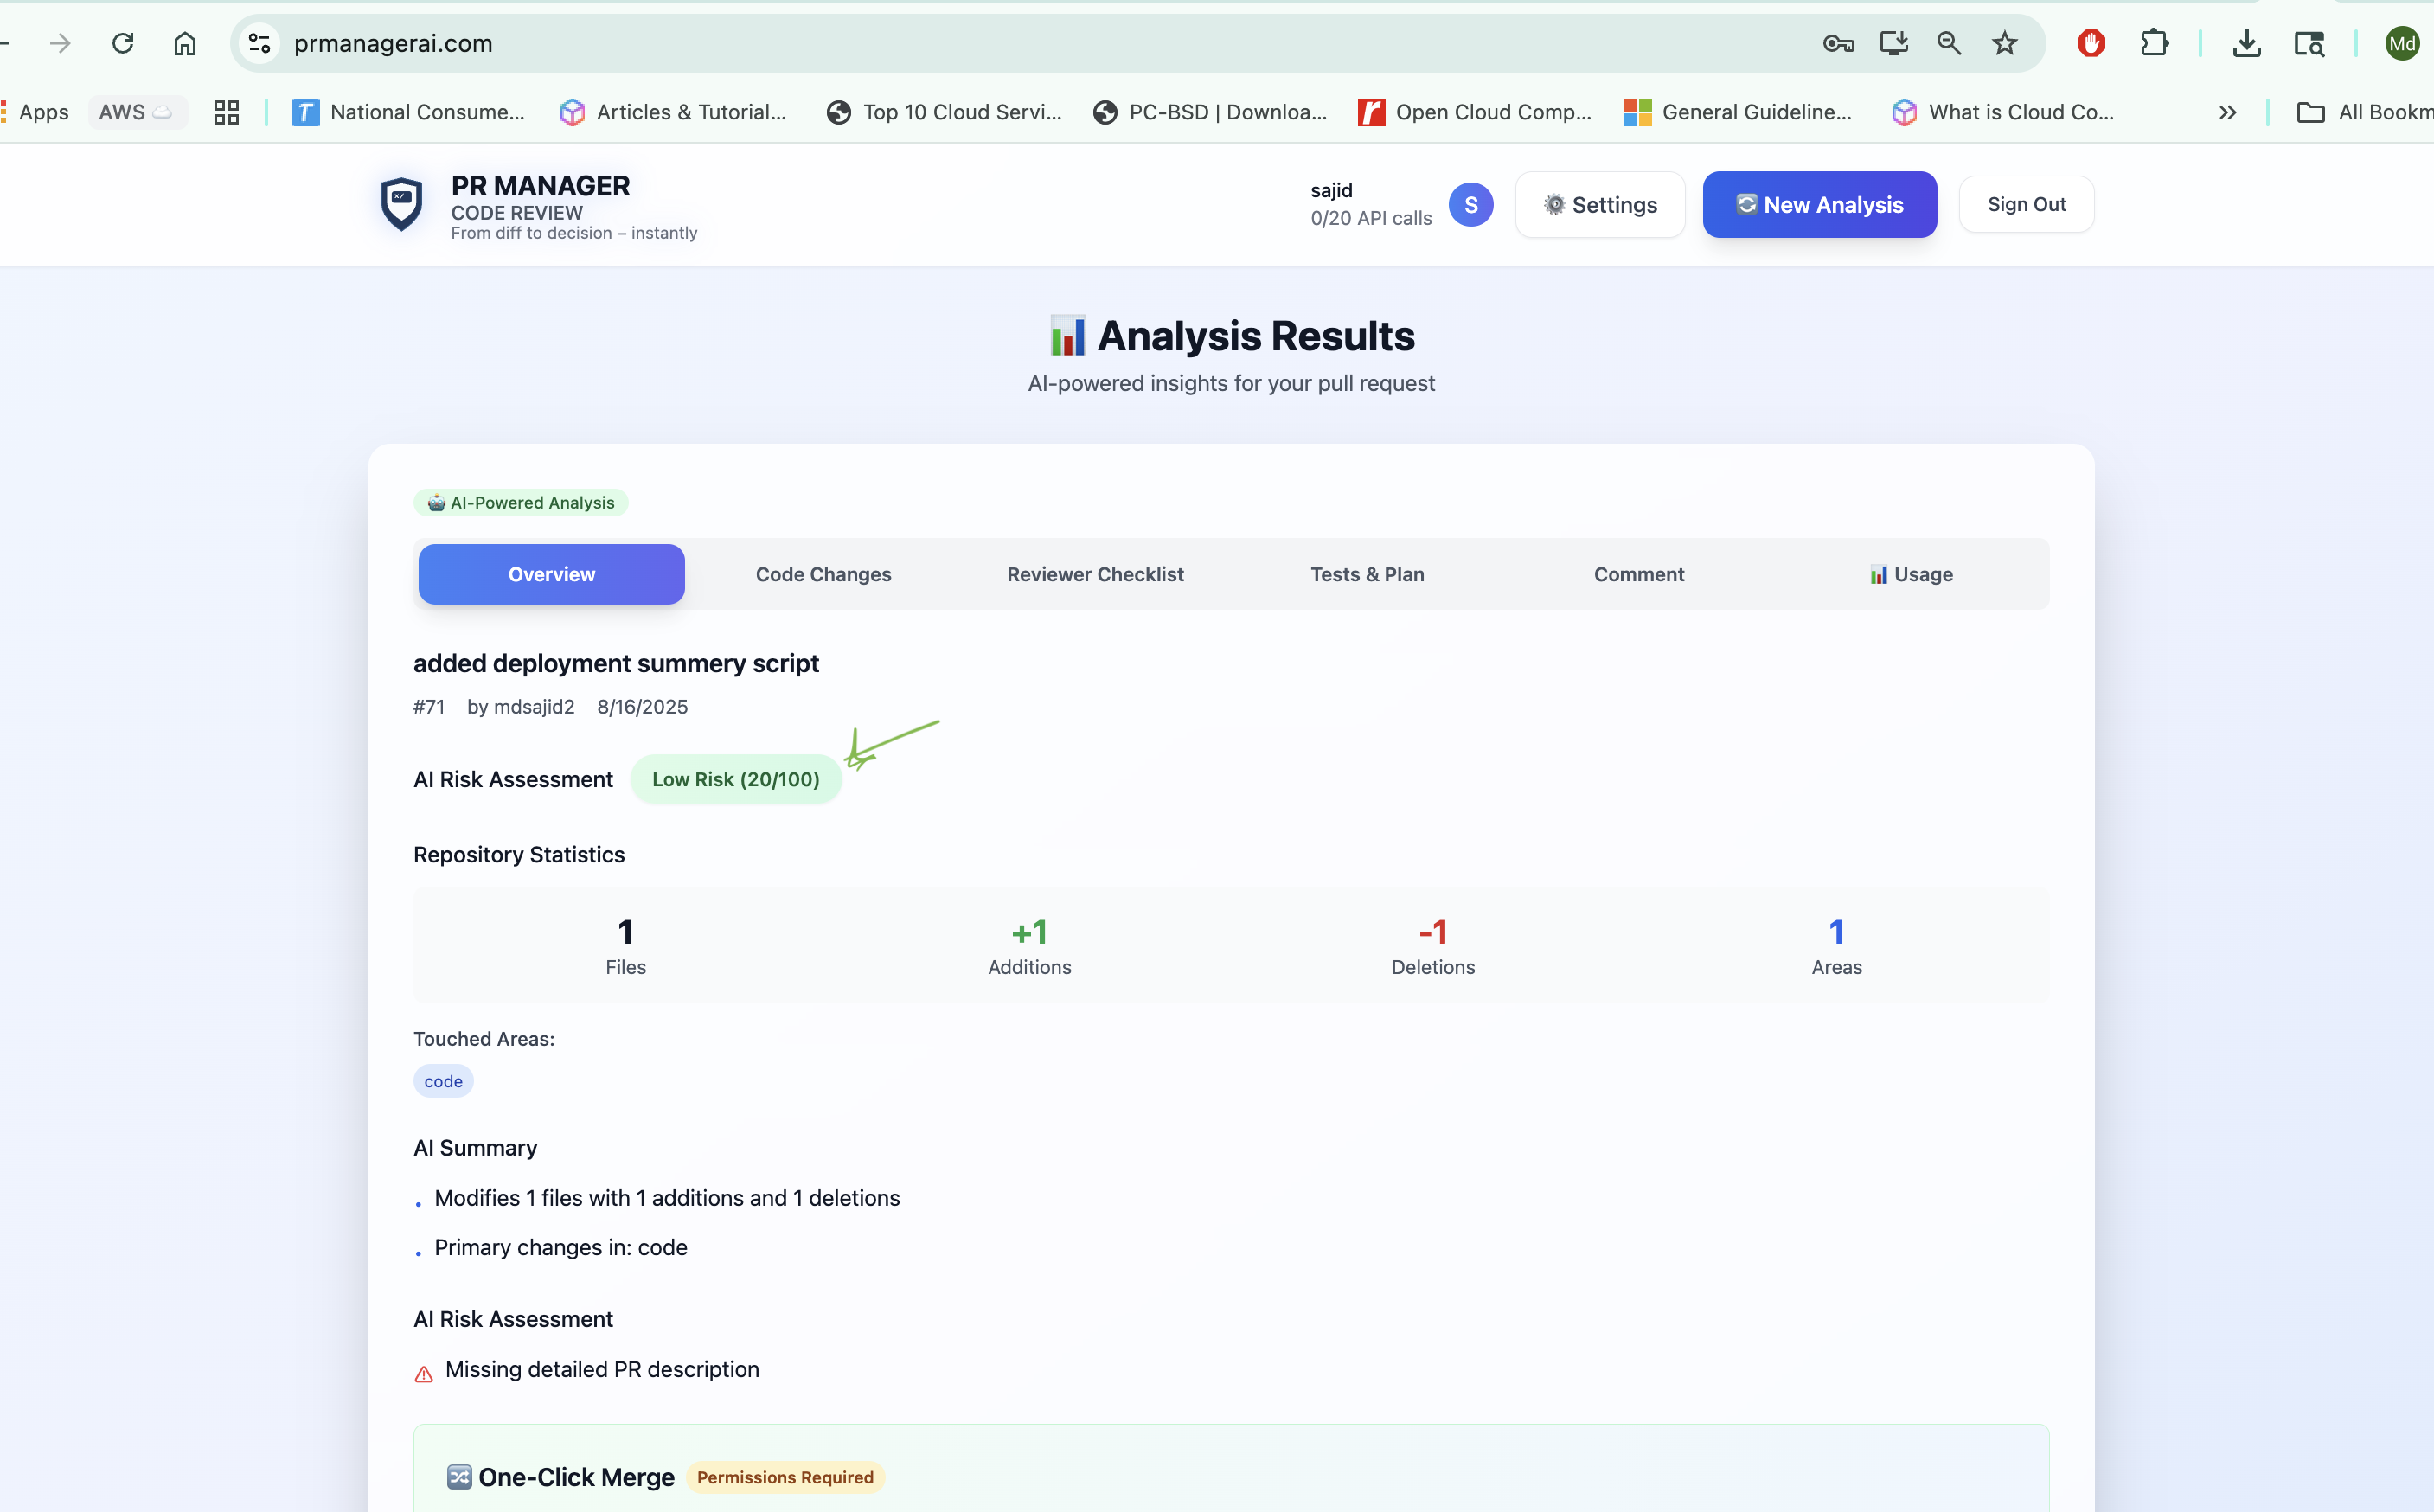
Task: Click the PR Manager shield logo
Action: 402,204
